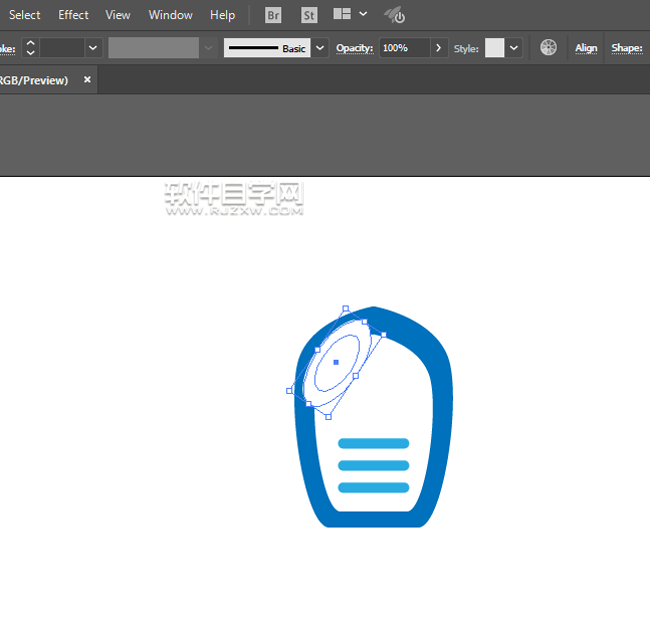Open the Help menu
Image resolution: width=650 pixels, height=621 pixels.
tap(222, 15)
